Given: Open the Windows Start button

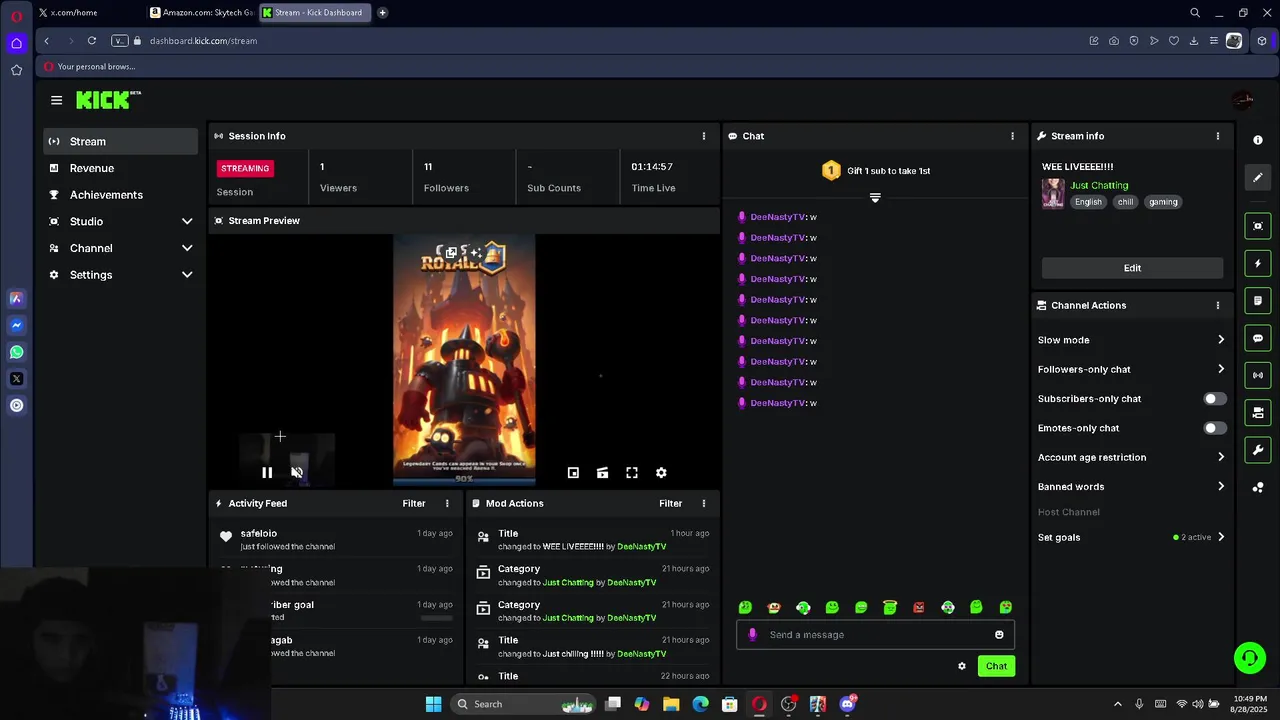Looking at the screenshot, I should point(433,704).
